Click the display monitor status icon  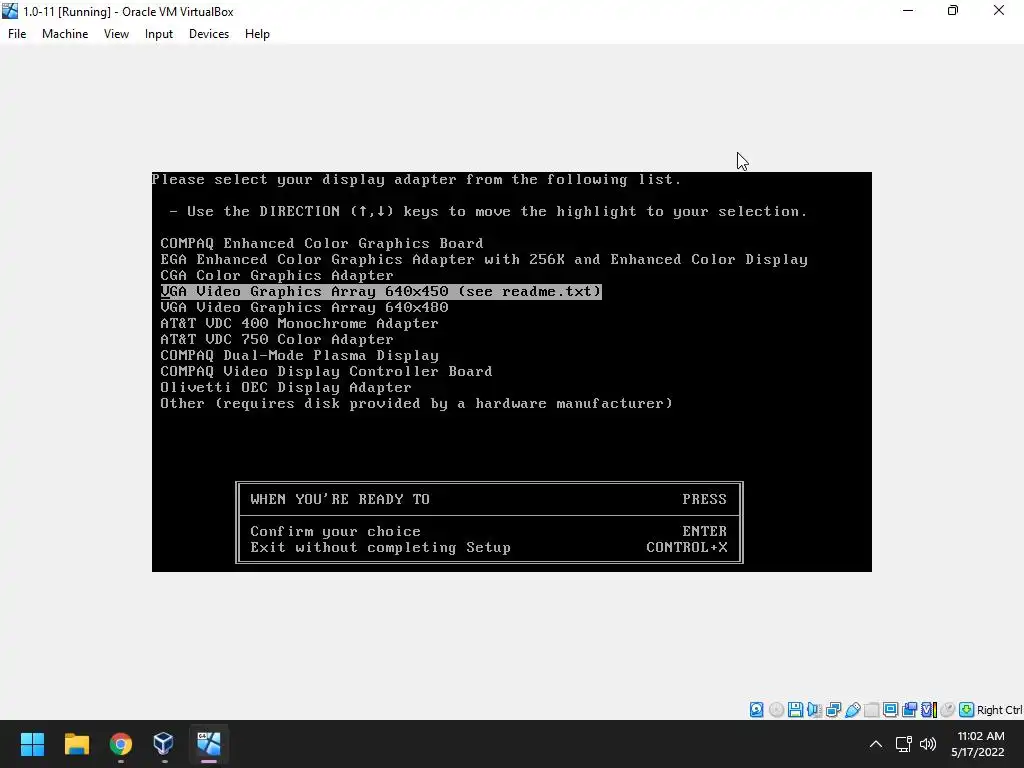pyautogui.click(x=890, y=710)
